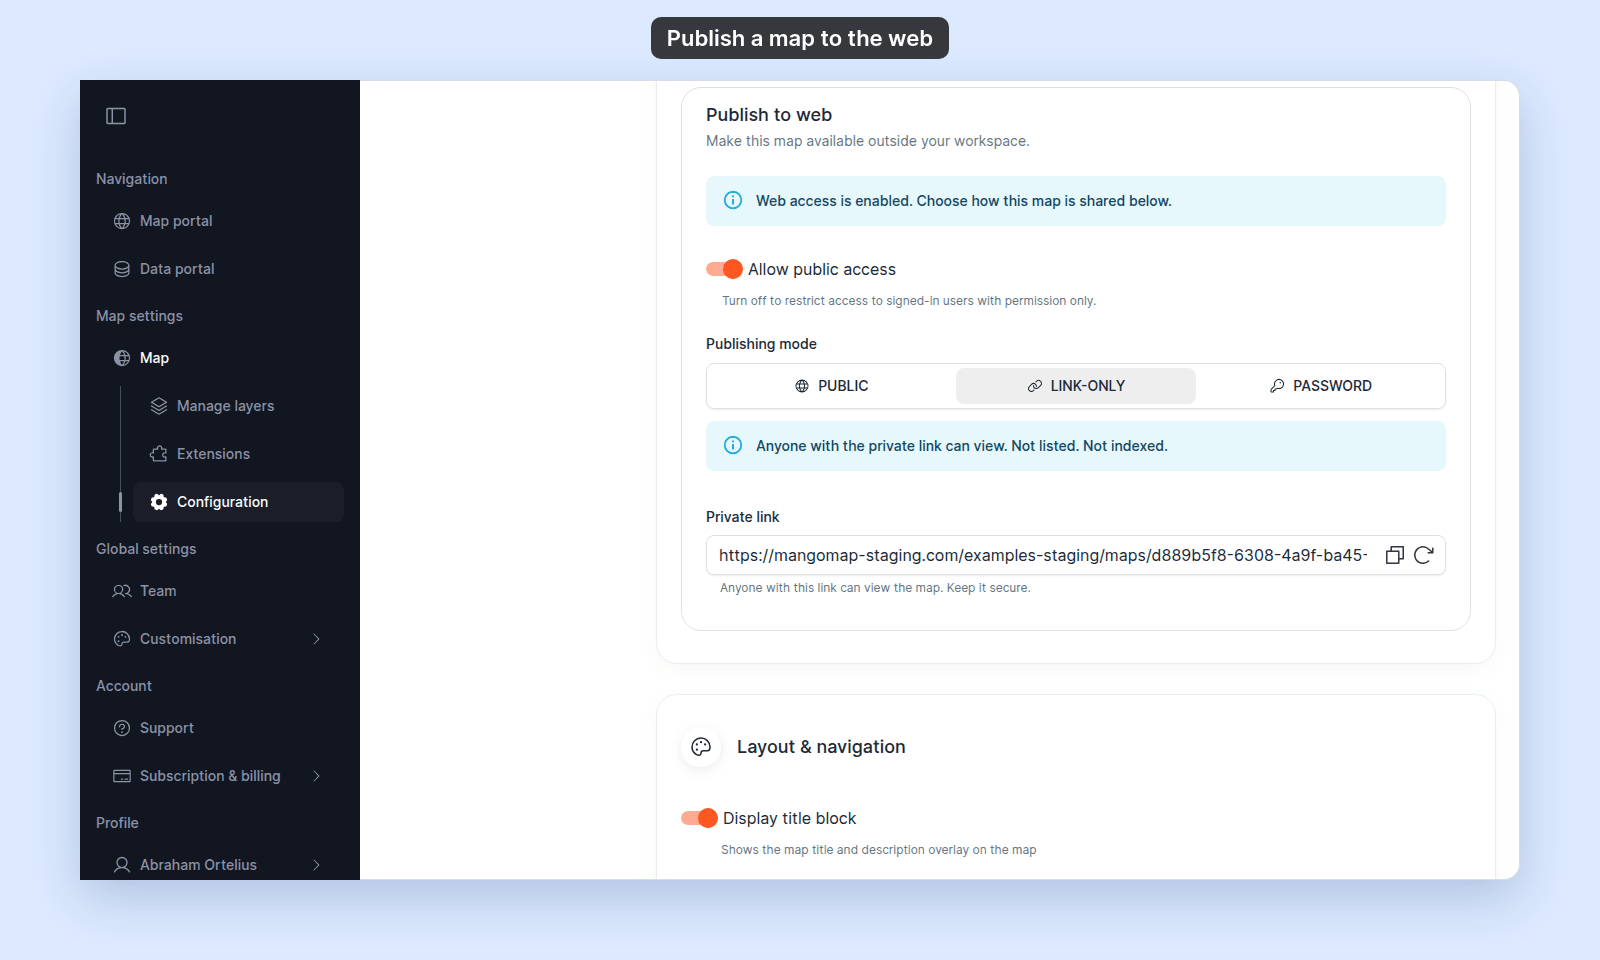Click the people icon beside Team
Screen dimensions: 1600x960
pos(122,591)
